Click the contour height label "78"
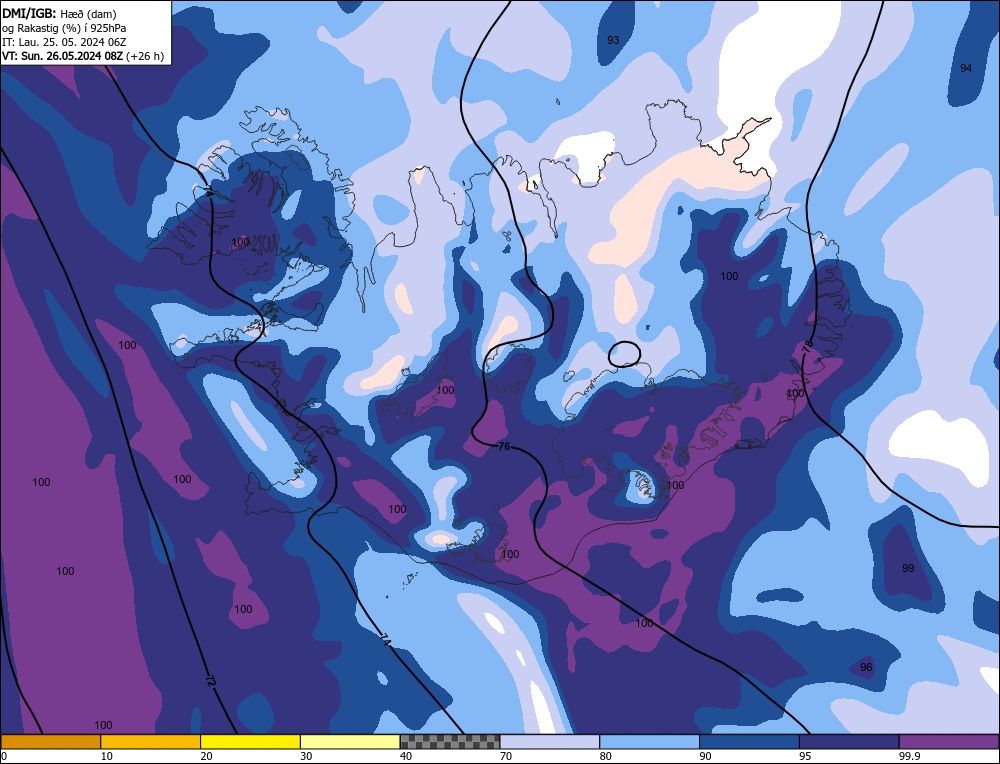The image size is (1000, 764). [x=807, y=347]
